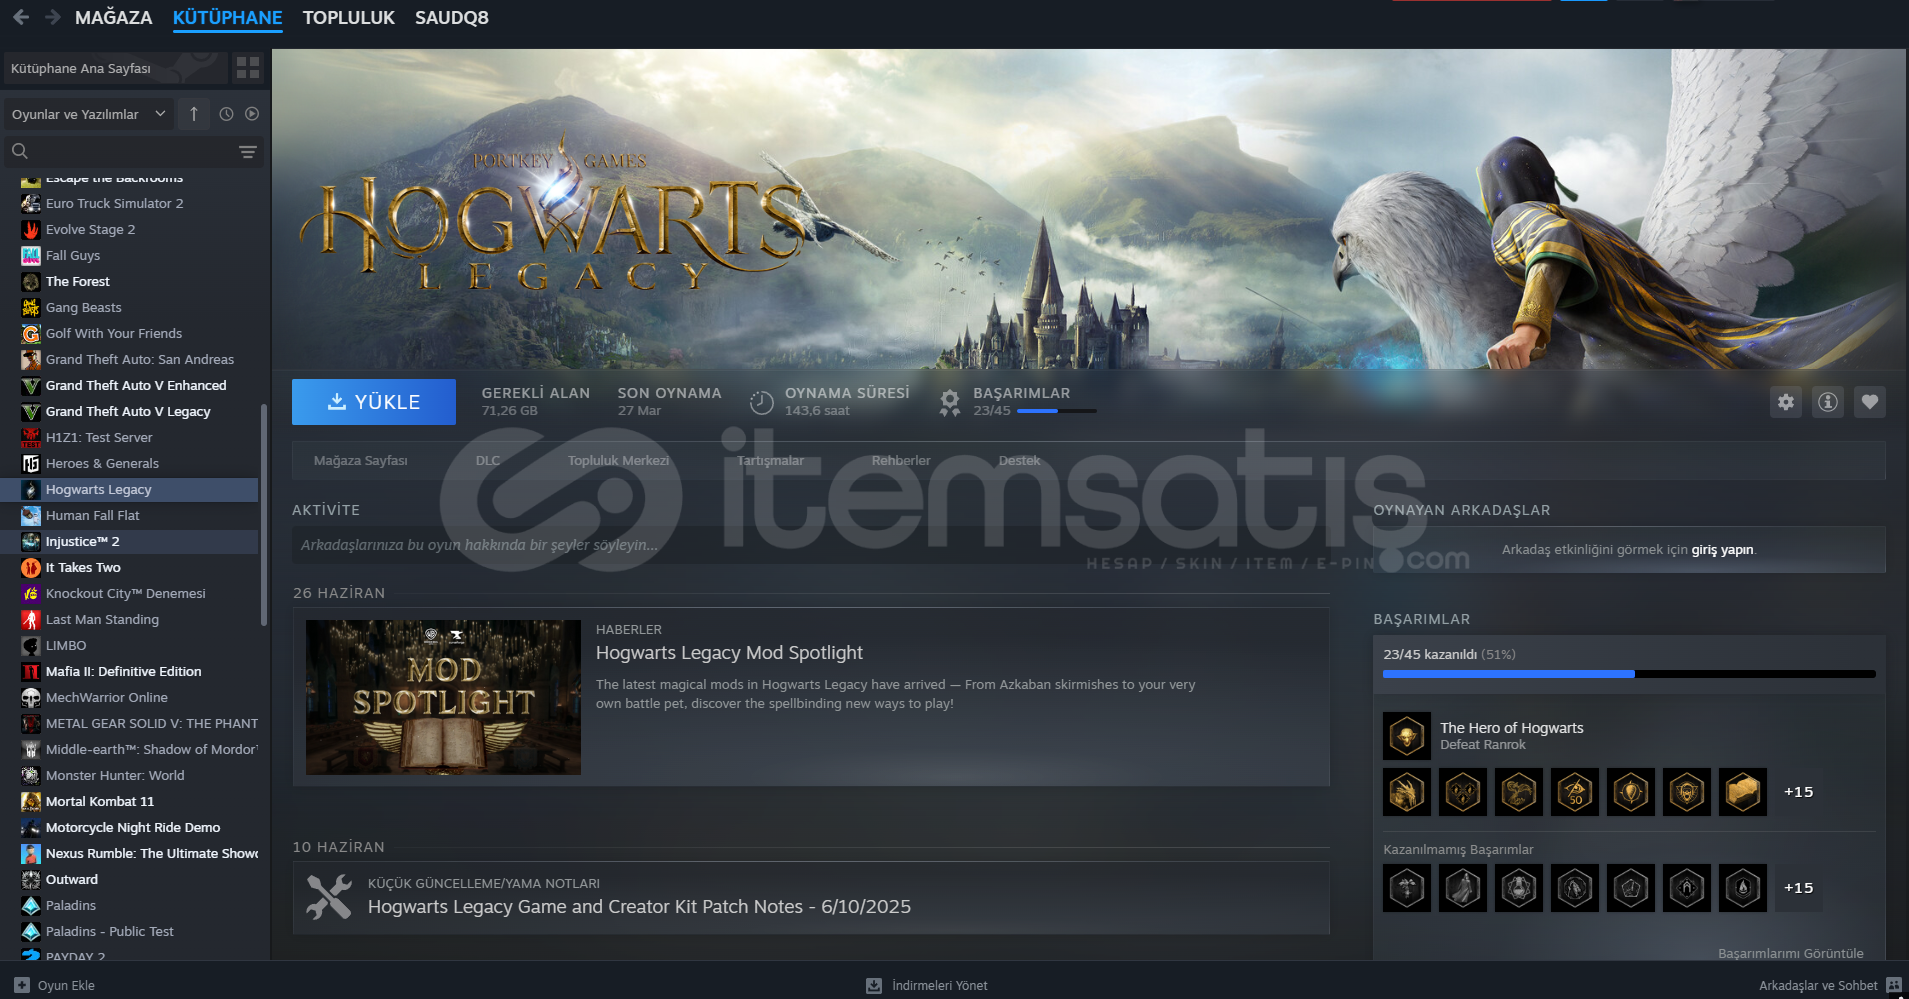Open the Topluluk Merkezi link
Screen dimensions: 1909x999
point(618,460)
